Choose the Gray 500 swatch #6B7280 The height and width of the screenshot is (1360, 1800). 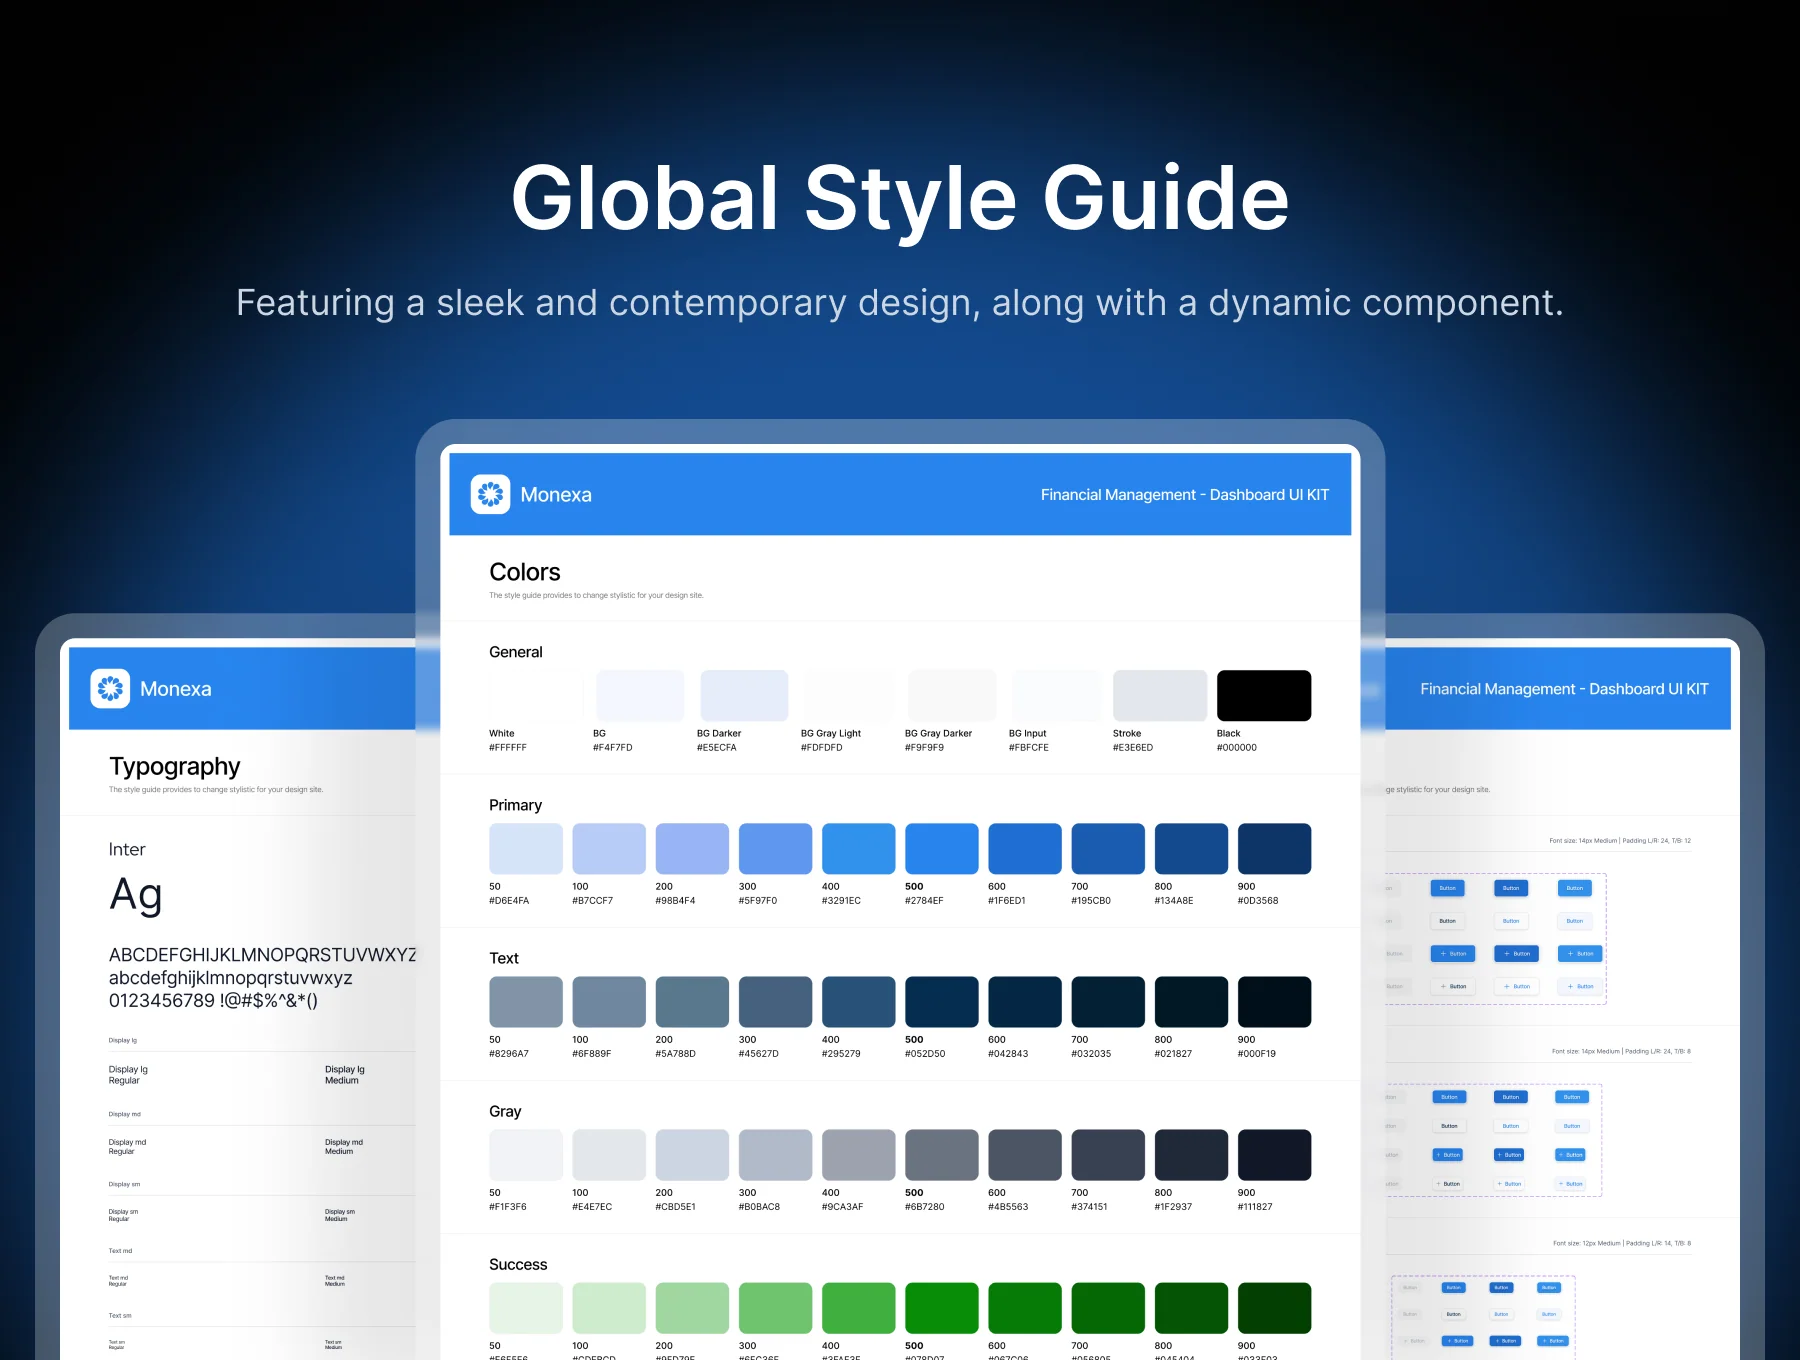pyautogui.click(x=942, y=1155)
